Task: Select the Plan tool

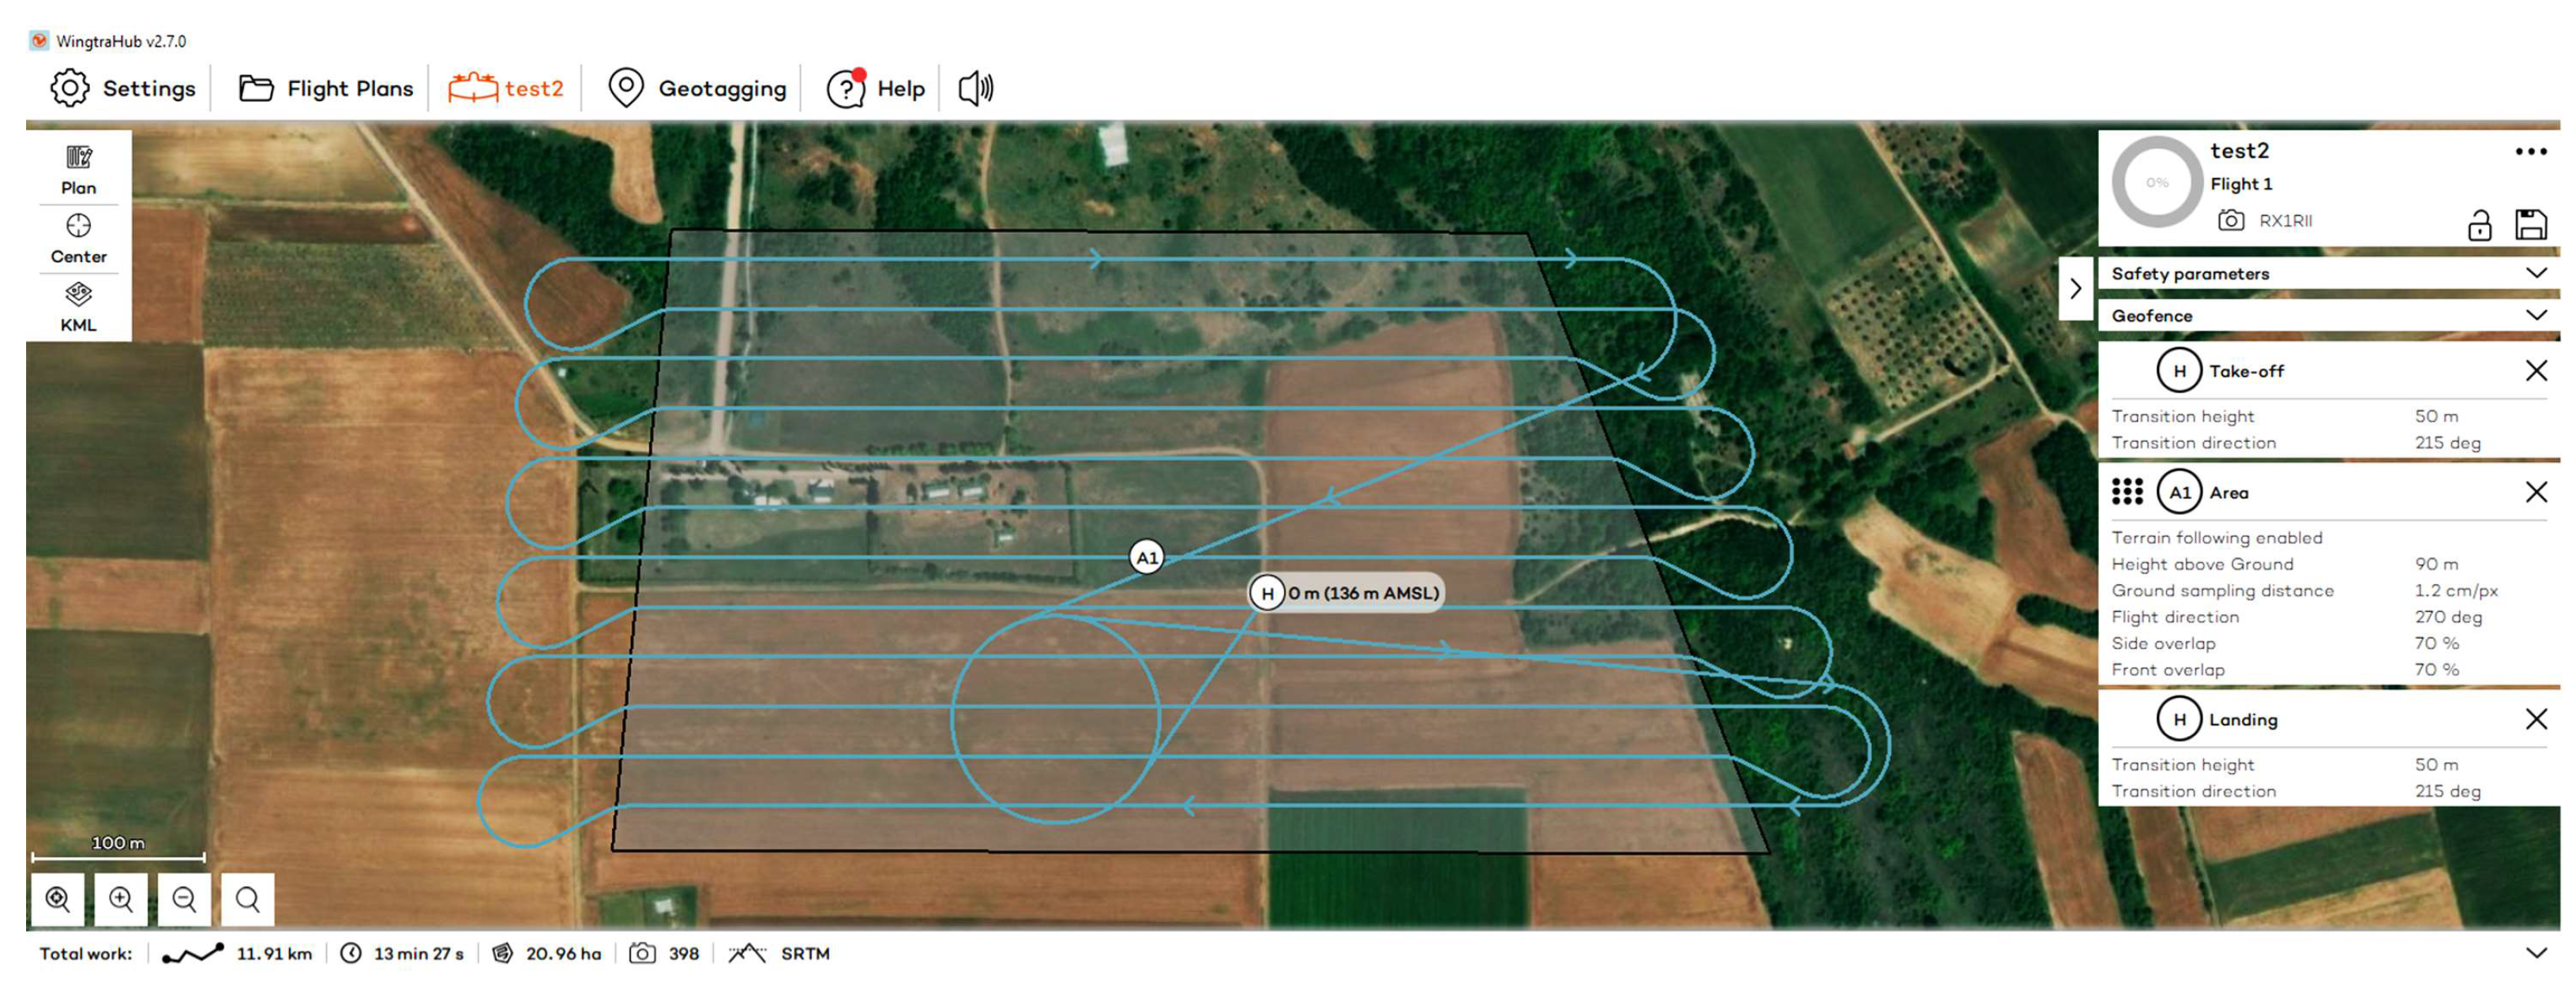Action: pyautogui.click(x=78, y=169)
